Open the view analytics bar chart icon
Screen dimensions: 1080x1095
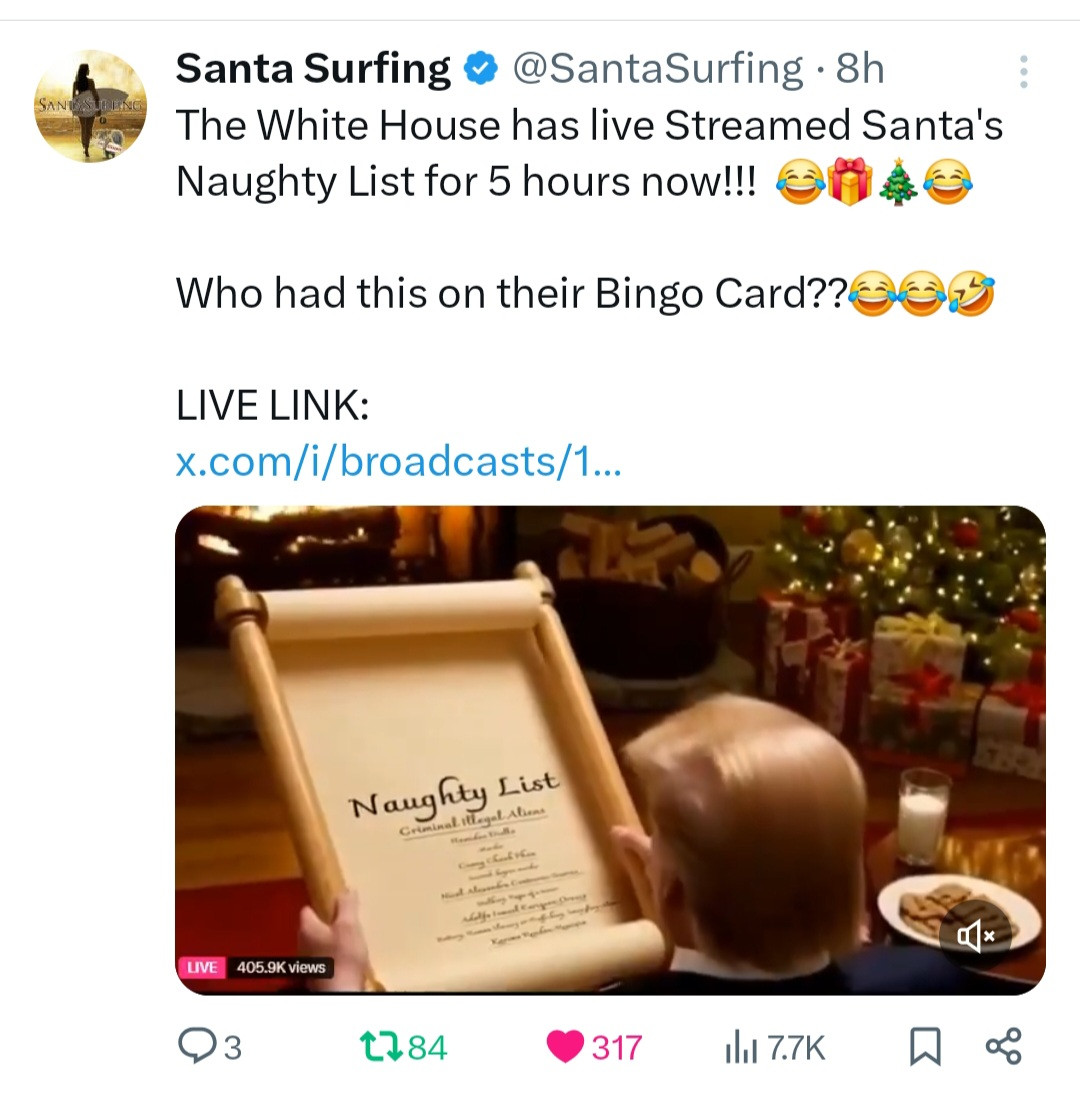[x=735, y=1047]
